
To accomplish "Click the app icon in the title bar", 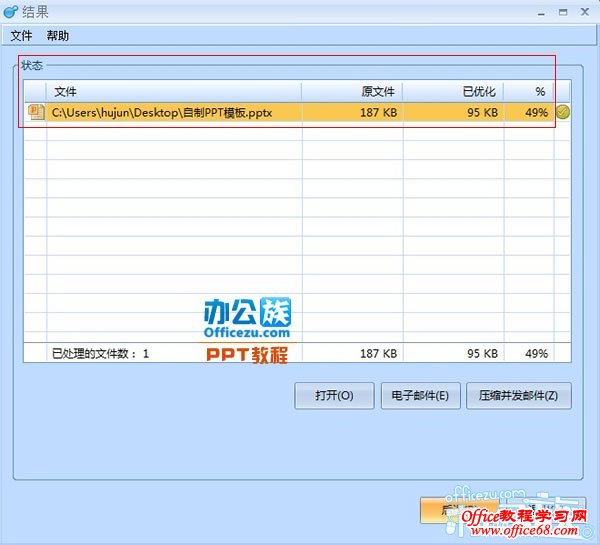I will (x=10, y=11).
